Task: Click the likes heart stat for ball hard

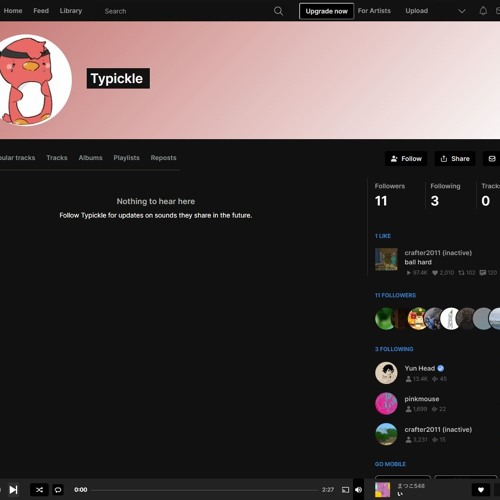Action: pyautogui.click(x=435, y=273)
